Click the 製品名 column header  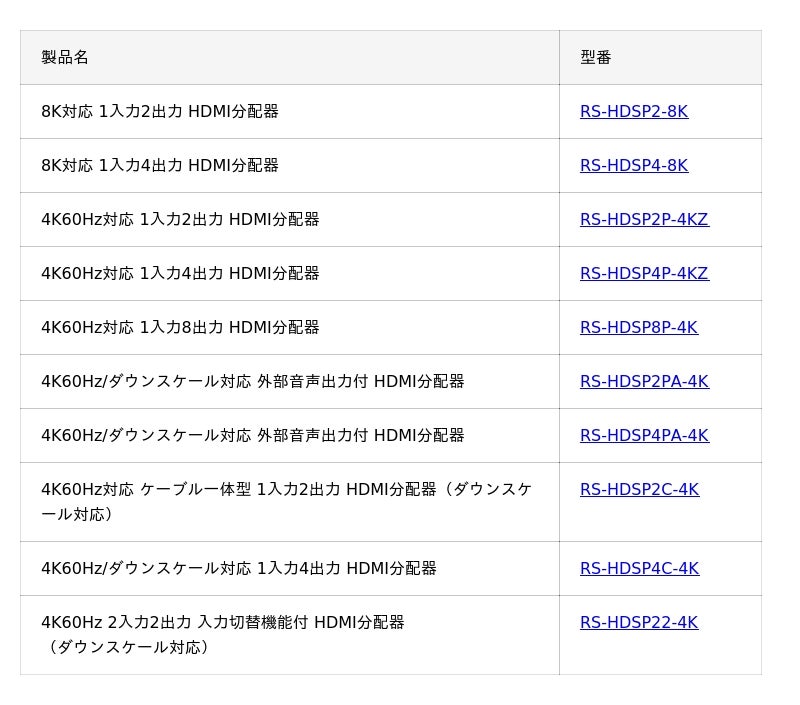pyautogui.click(x=65, y=58)
